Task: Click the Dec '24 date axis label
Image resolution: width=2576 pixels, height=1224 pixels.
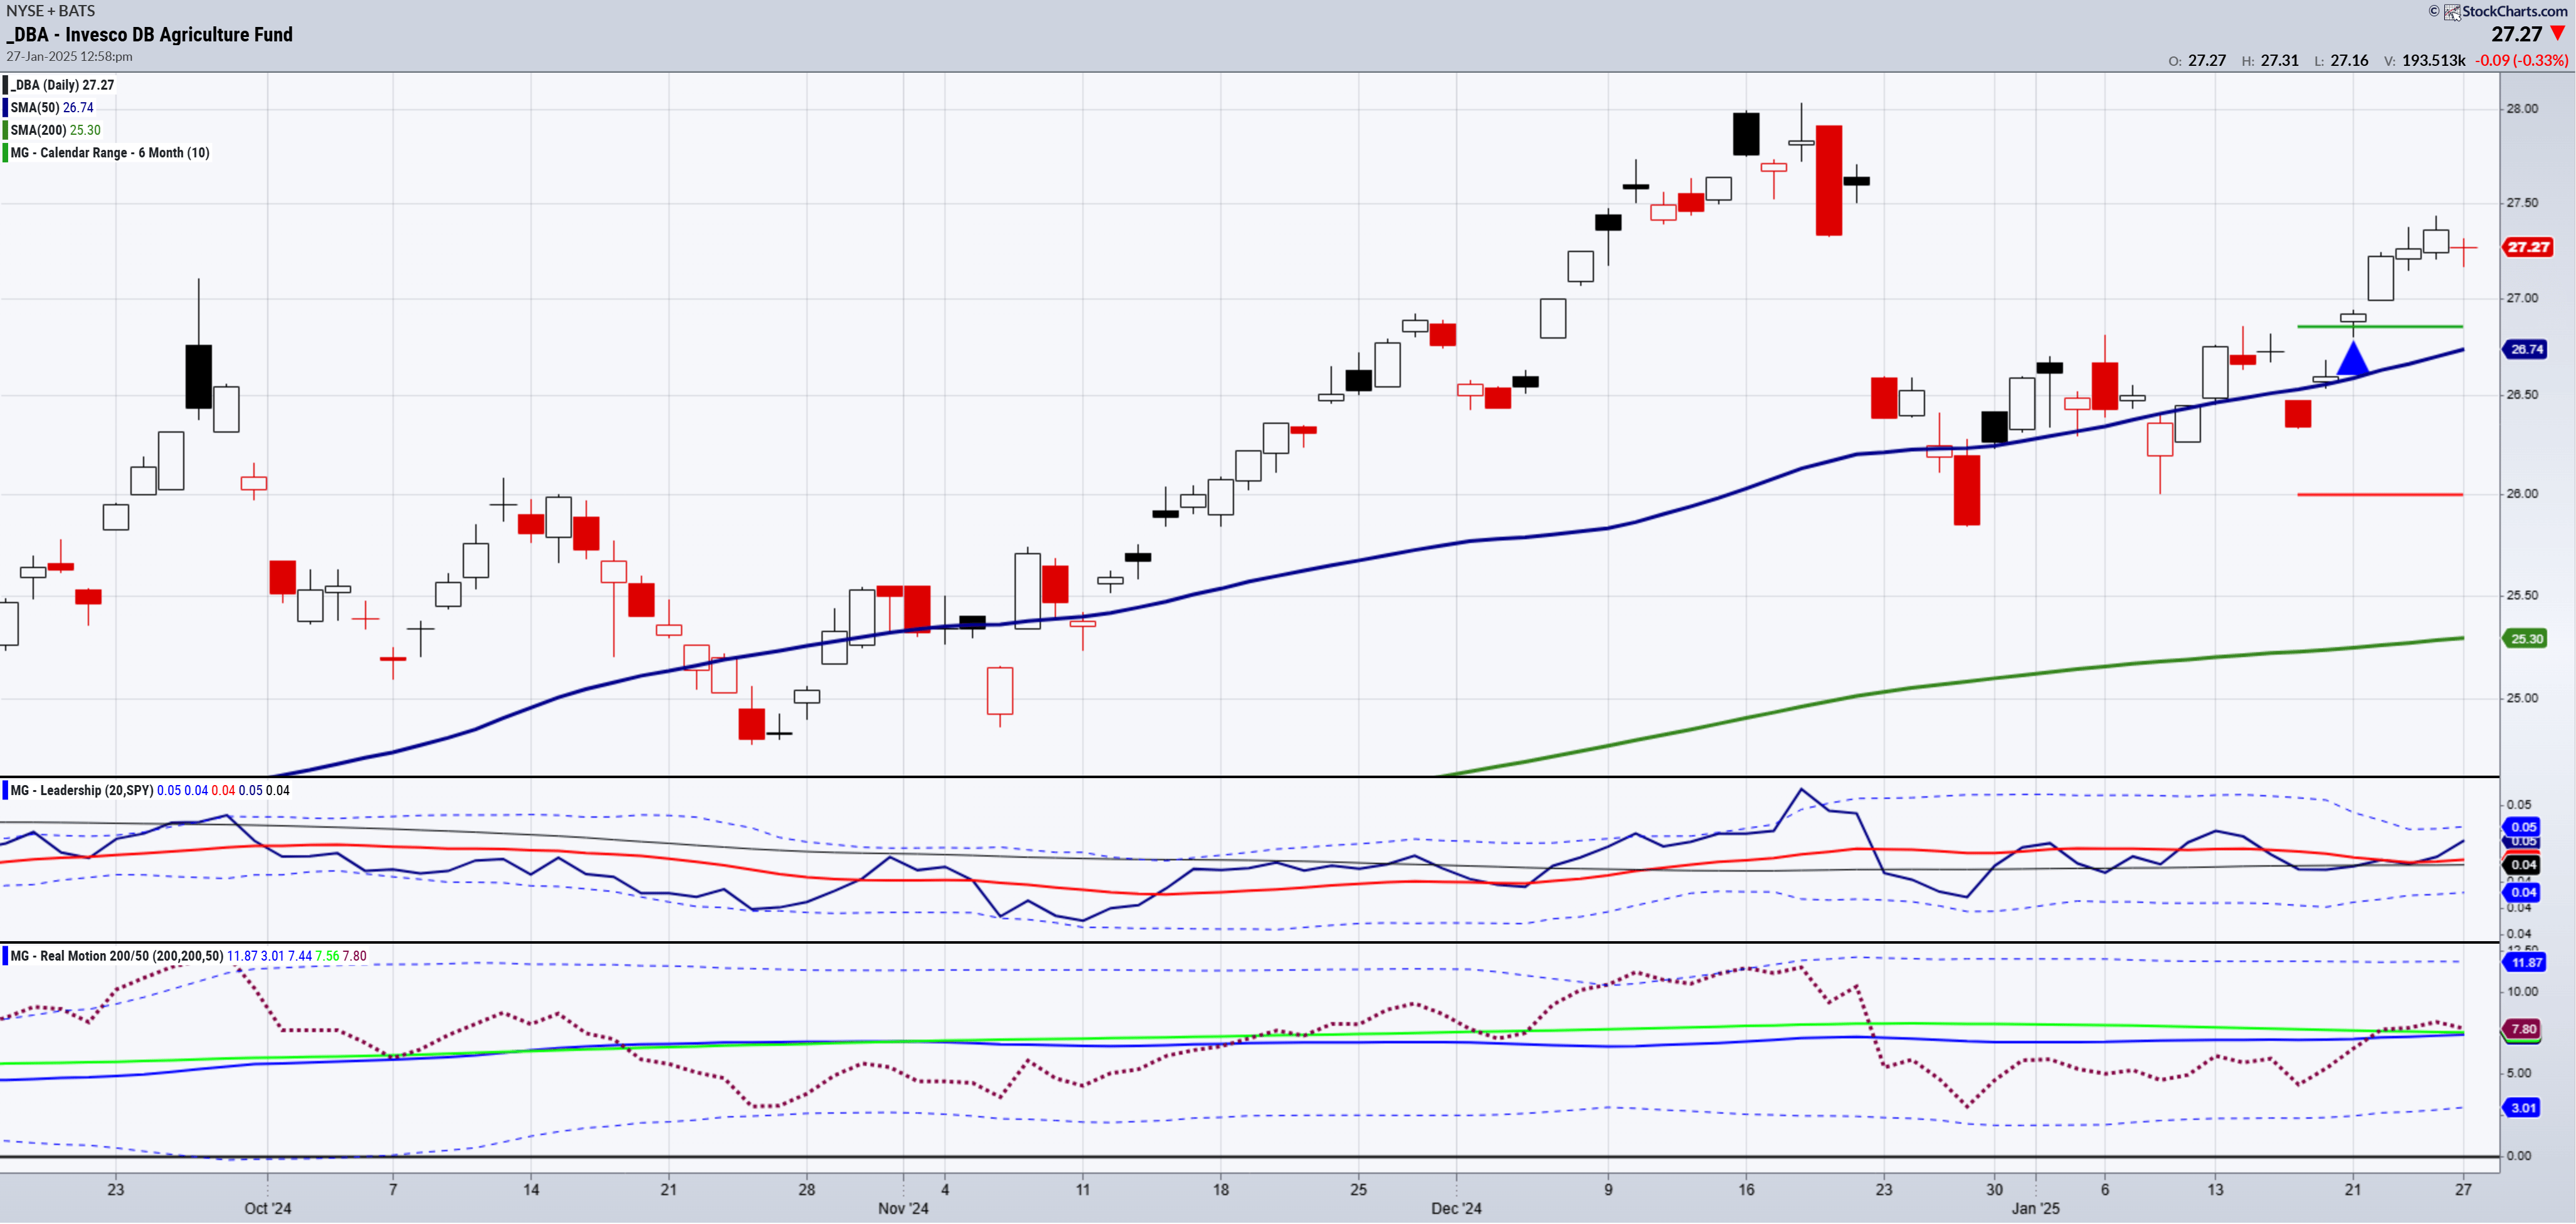Action: (x=1456, y=1208)
